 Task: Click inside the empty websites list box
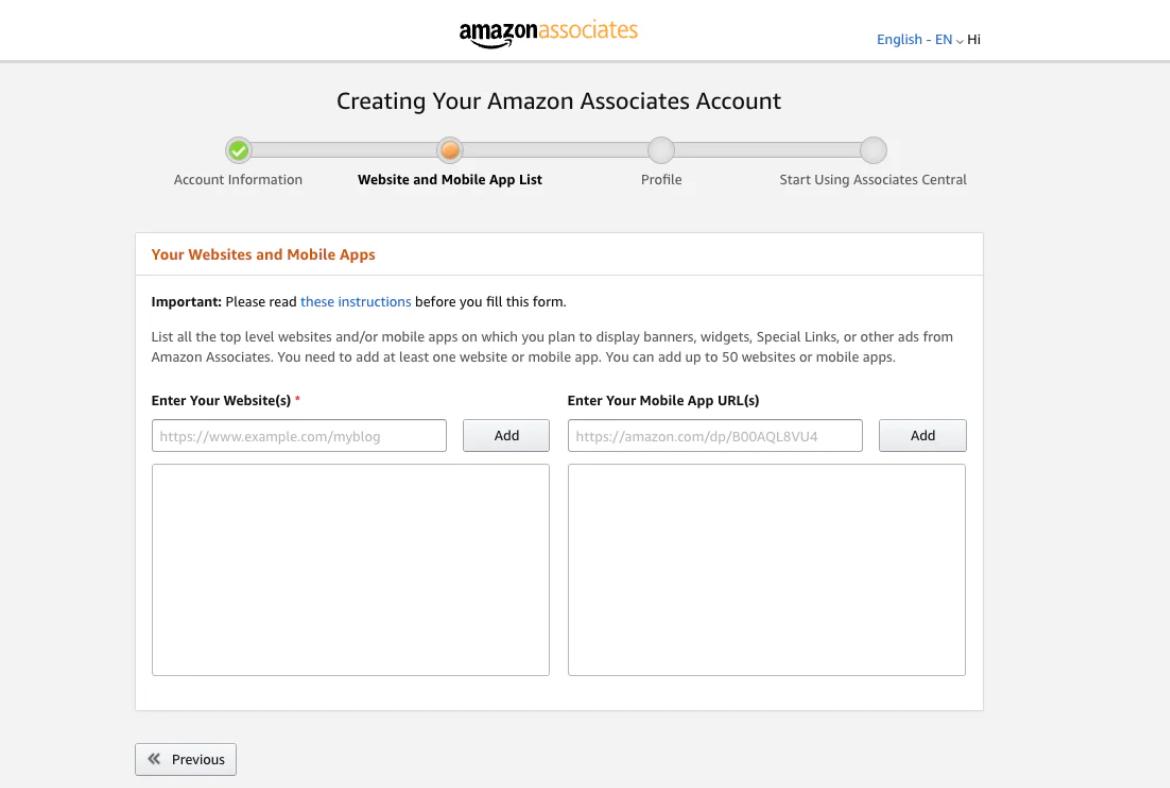(350, 569)
